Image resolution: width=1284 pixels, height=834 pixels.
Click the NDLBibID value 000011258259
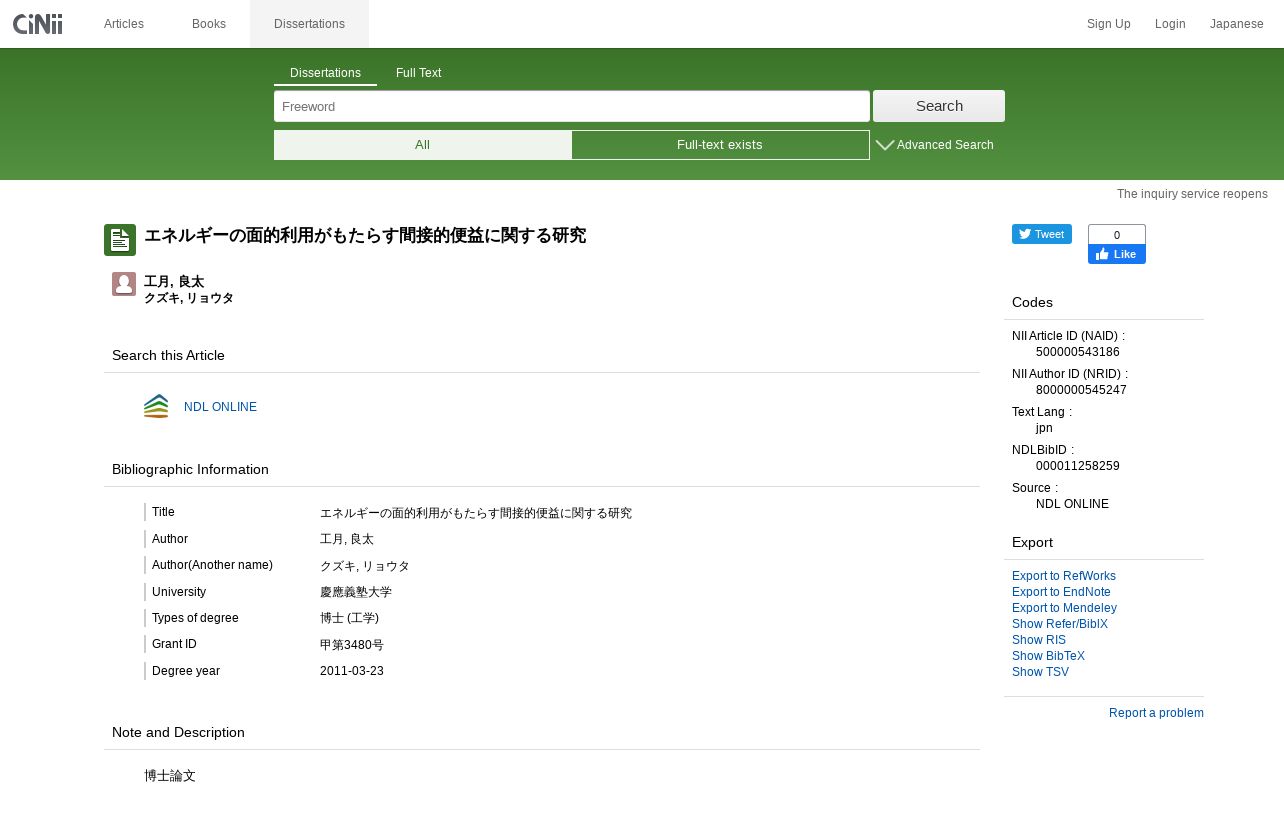coord(1078,466)
